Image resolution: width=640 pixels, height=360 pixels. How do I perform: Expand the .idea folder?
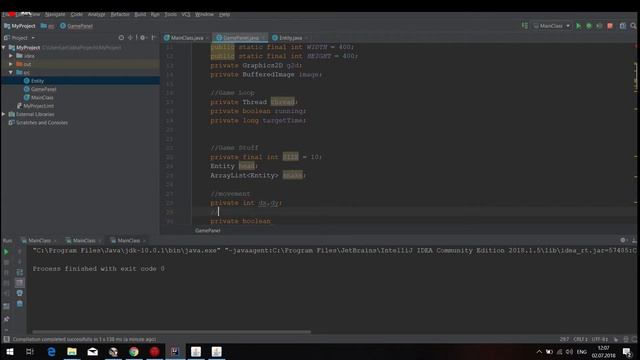pos(11,56)
